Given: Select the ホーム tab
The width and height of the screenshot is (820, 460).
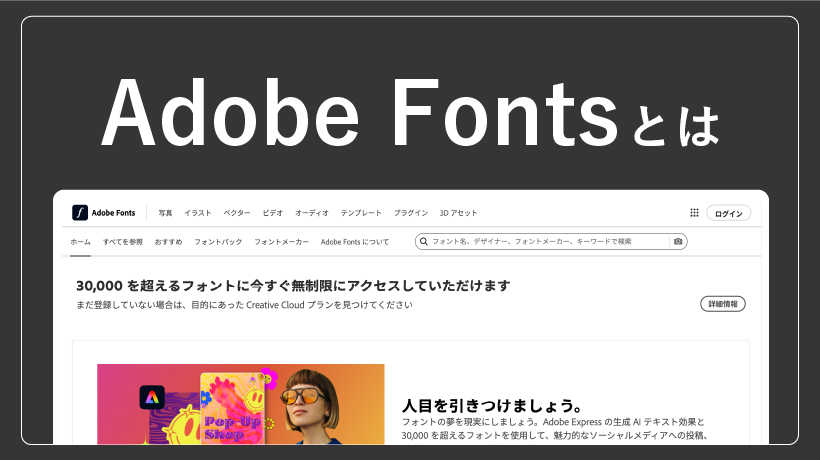Looking at the screenshot, I should coord(81,242).
